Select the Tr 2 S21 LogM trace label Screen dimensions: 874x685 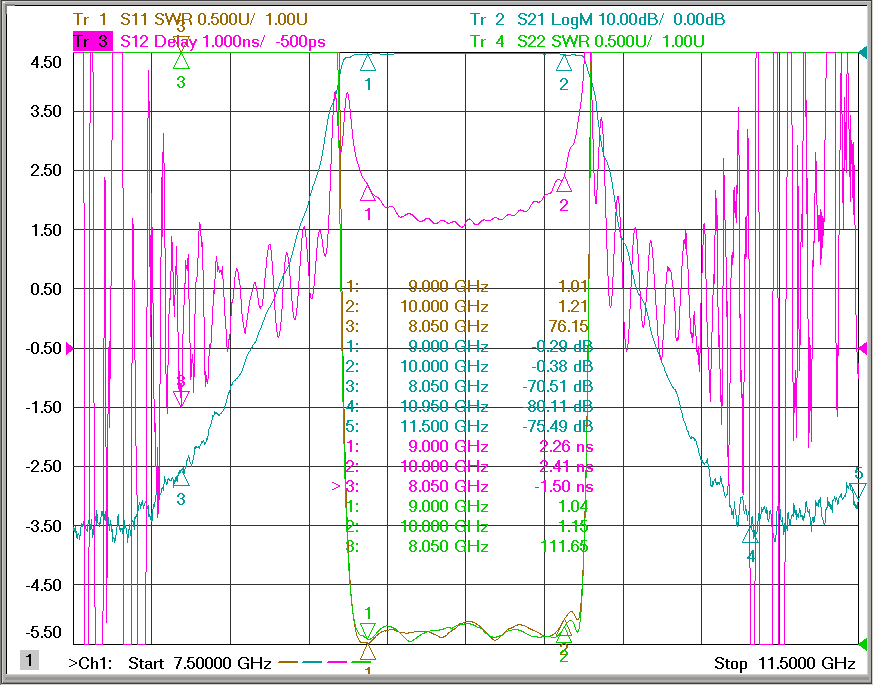coord(597,20)
